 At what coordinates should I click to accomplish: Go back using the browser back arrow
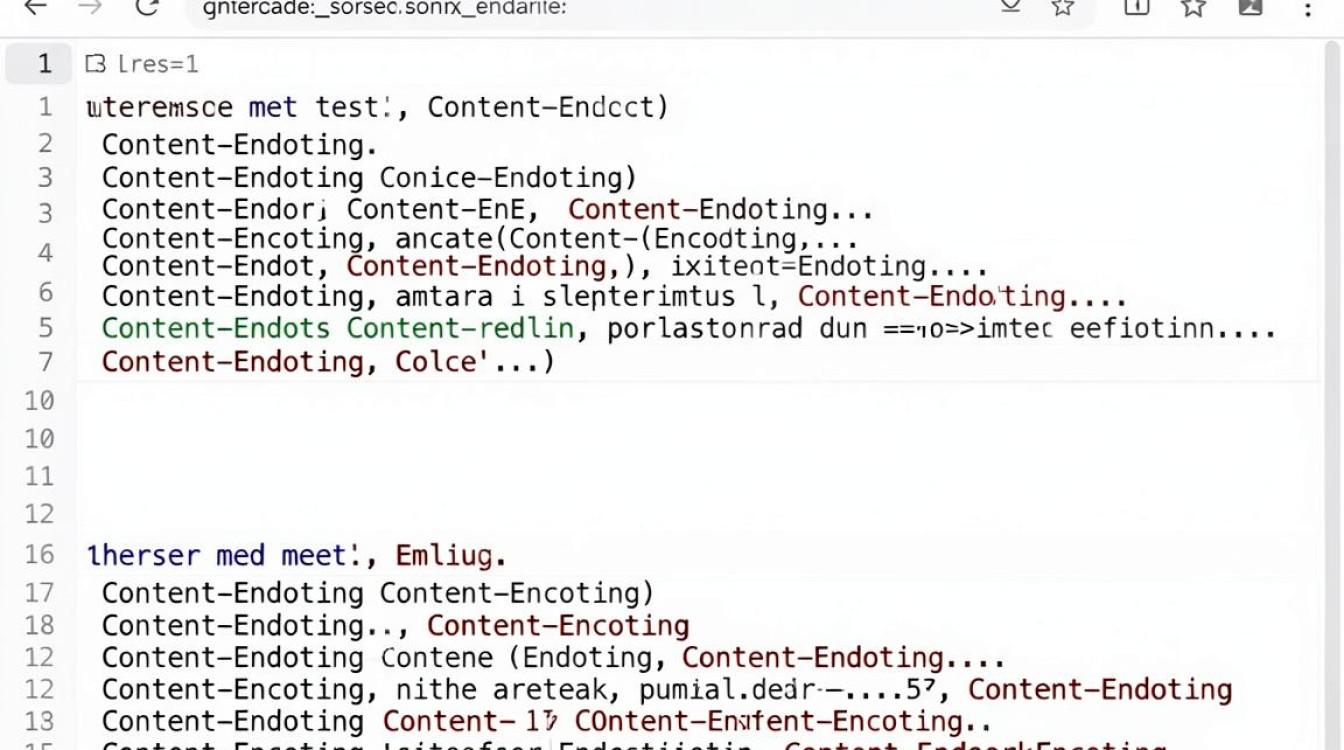point(34,6)
